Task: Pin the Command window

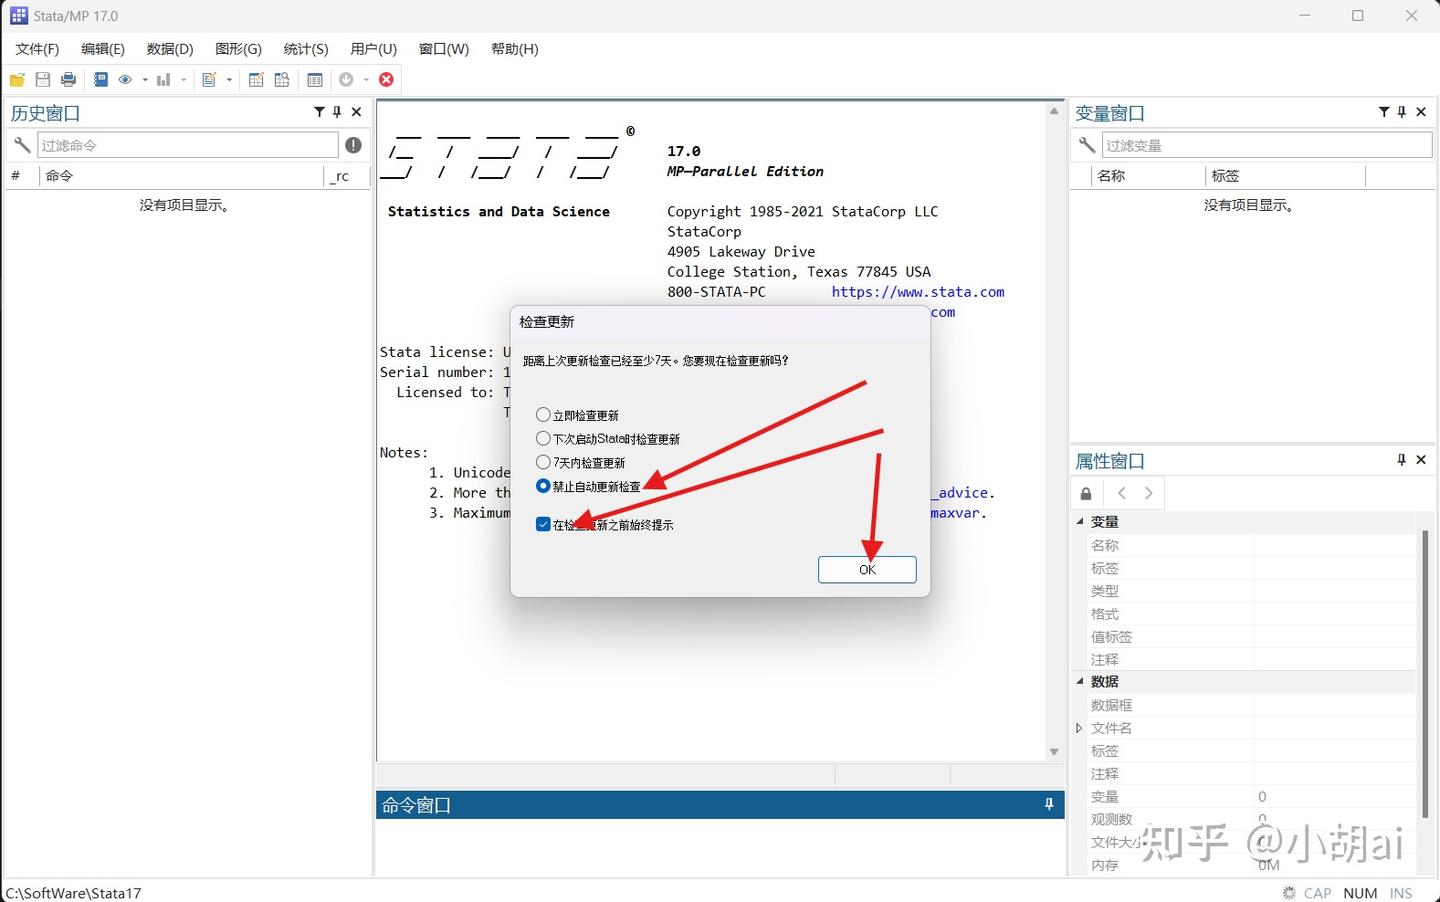Action: [1049, 804]
